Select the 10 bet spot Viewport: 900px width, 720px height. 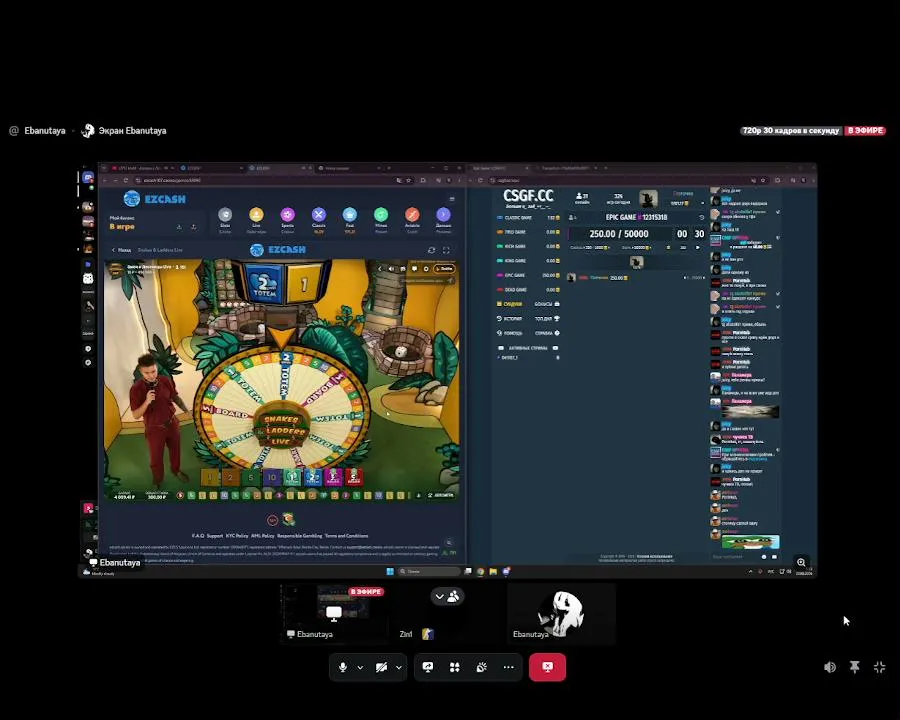(x=271, y=477)
